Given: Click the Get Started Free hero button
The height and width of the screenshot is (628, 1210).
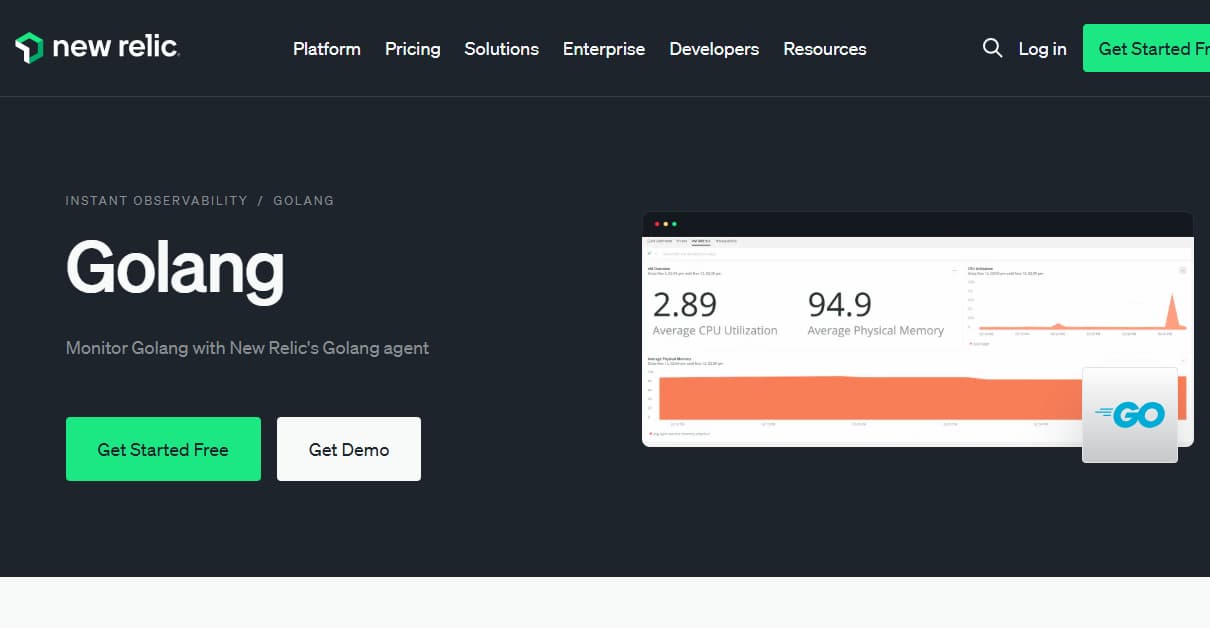Looking at the screenshot, I should point(163,448).
